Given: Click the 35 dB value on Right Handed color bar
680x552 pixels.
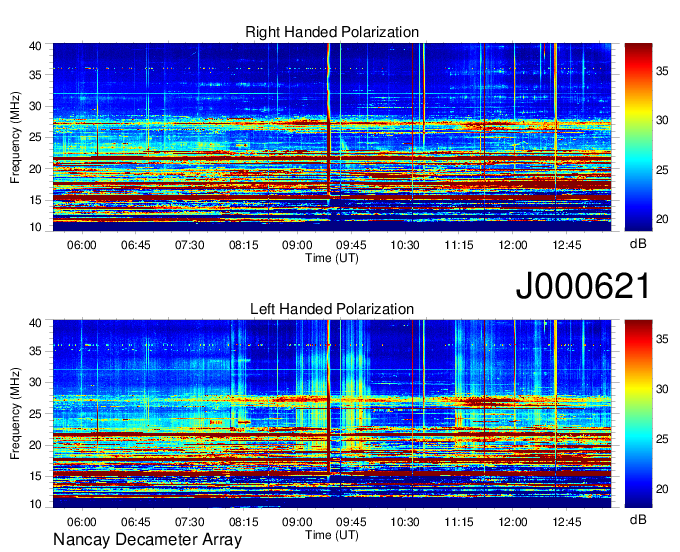Looking at the screenshot, I should 662,71.
